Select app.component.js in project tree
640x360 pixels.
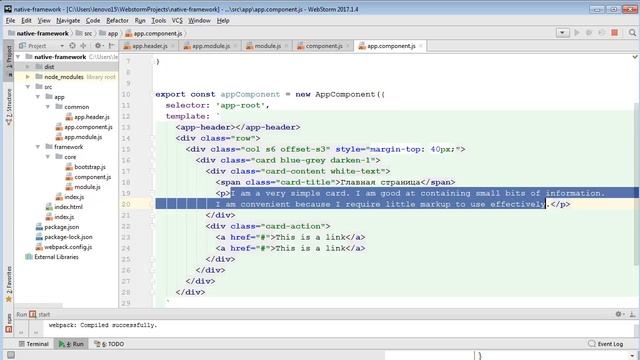(84, 127)
